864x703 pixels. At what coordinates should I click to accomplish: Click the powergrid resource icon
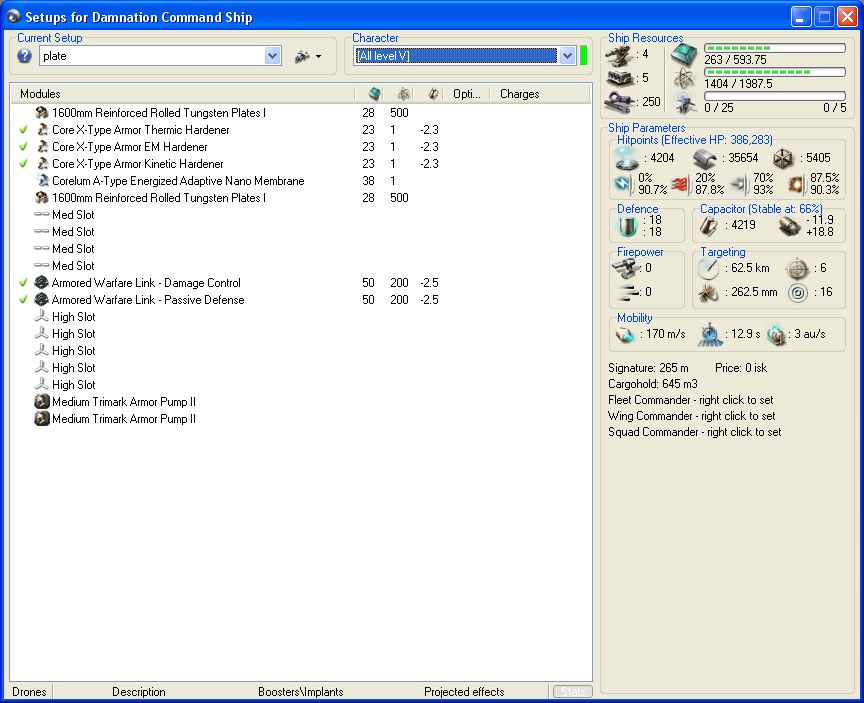click(x=684, y=79)
